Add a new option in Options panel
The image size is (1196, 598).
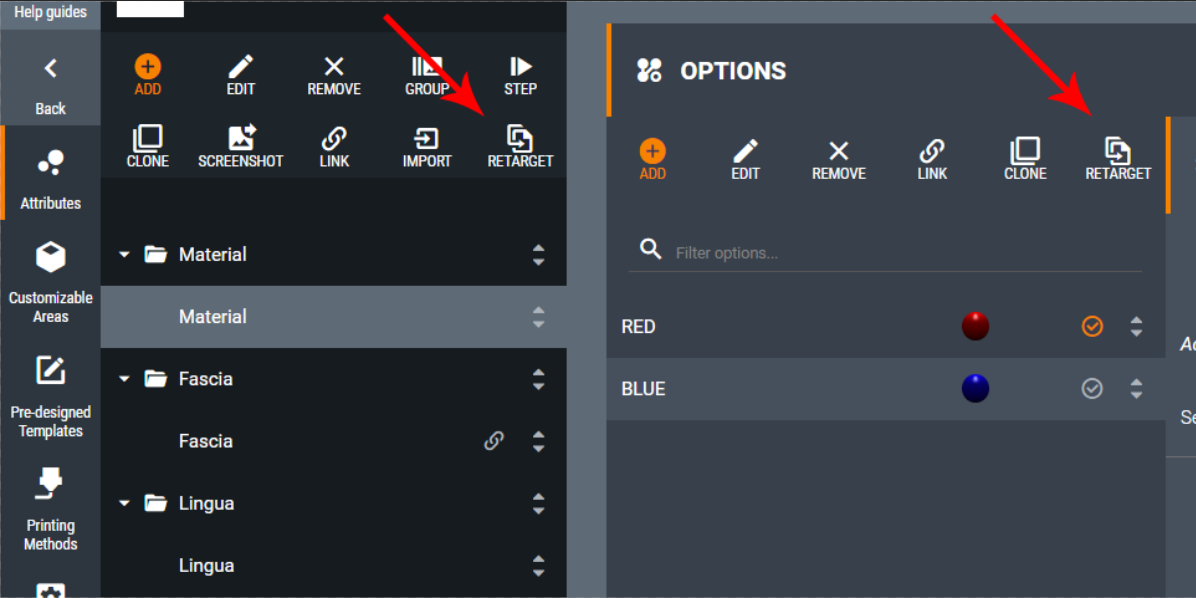[x=653, y=160]
